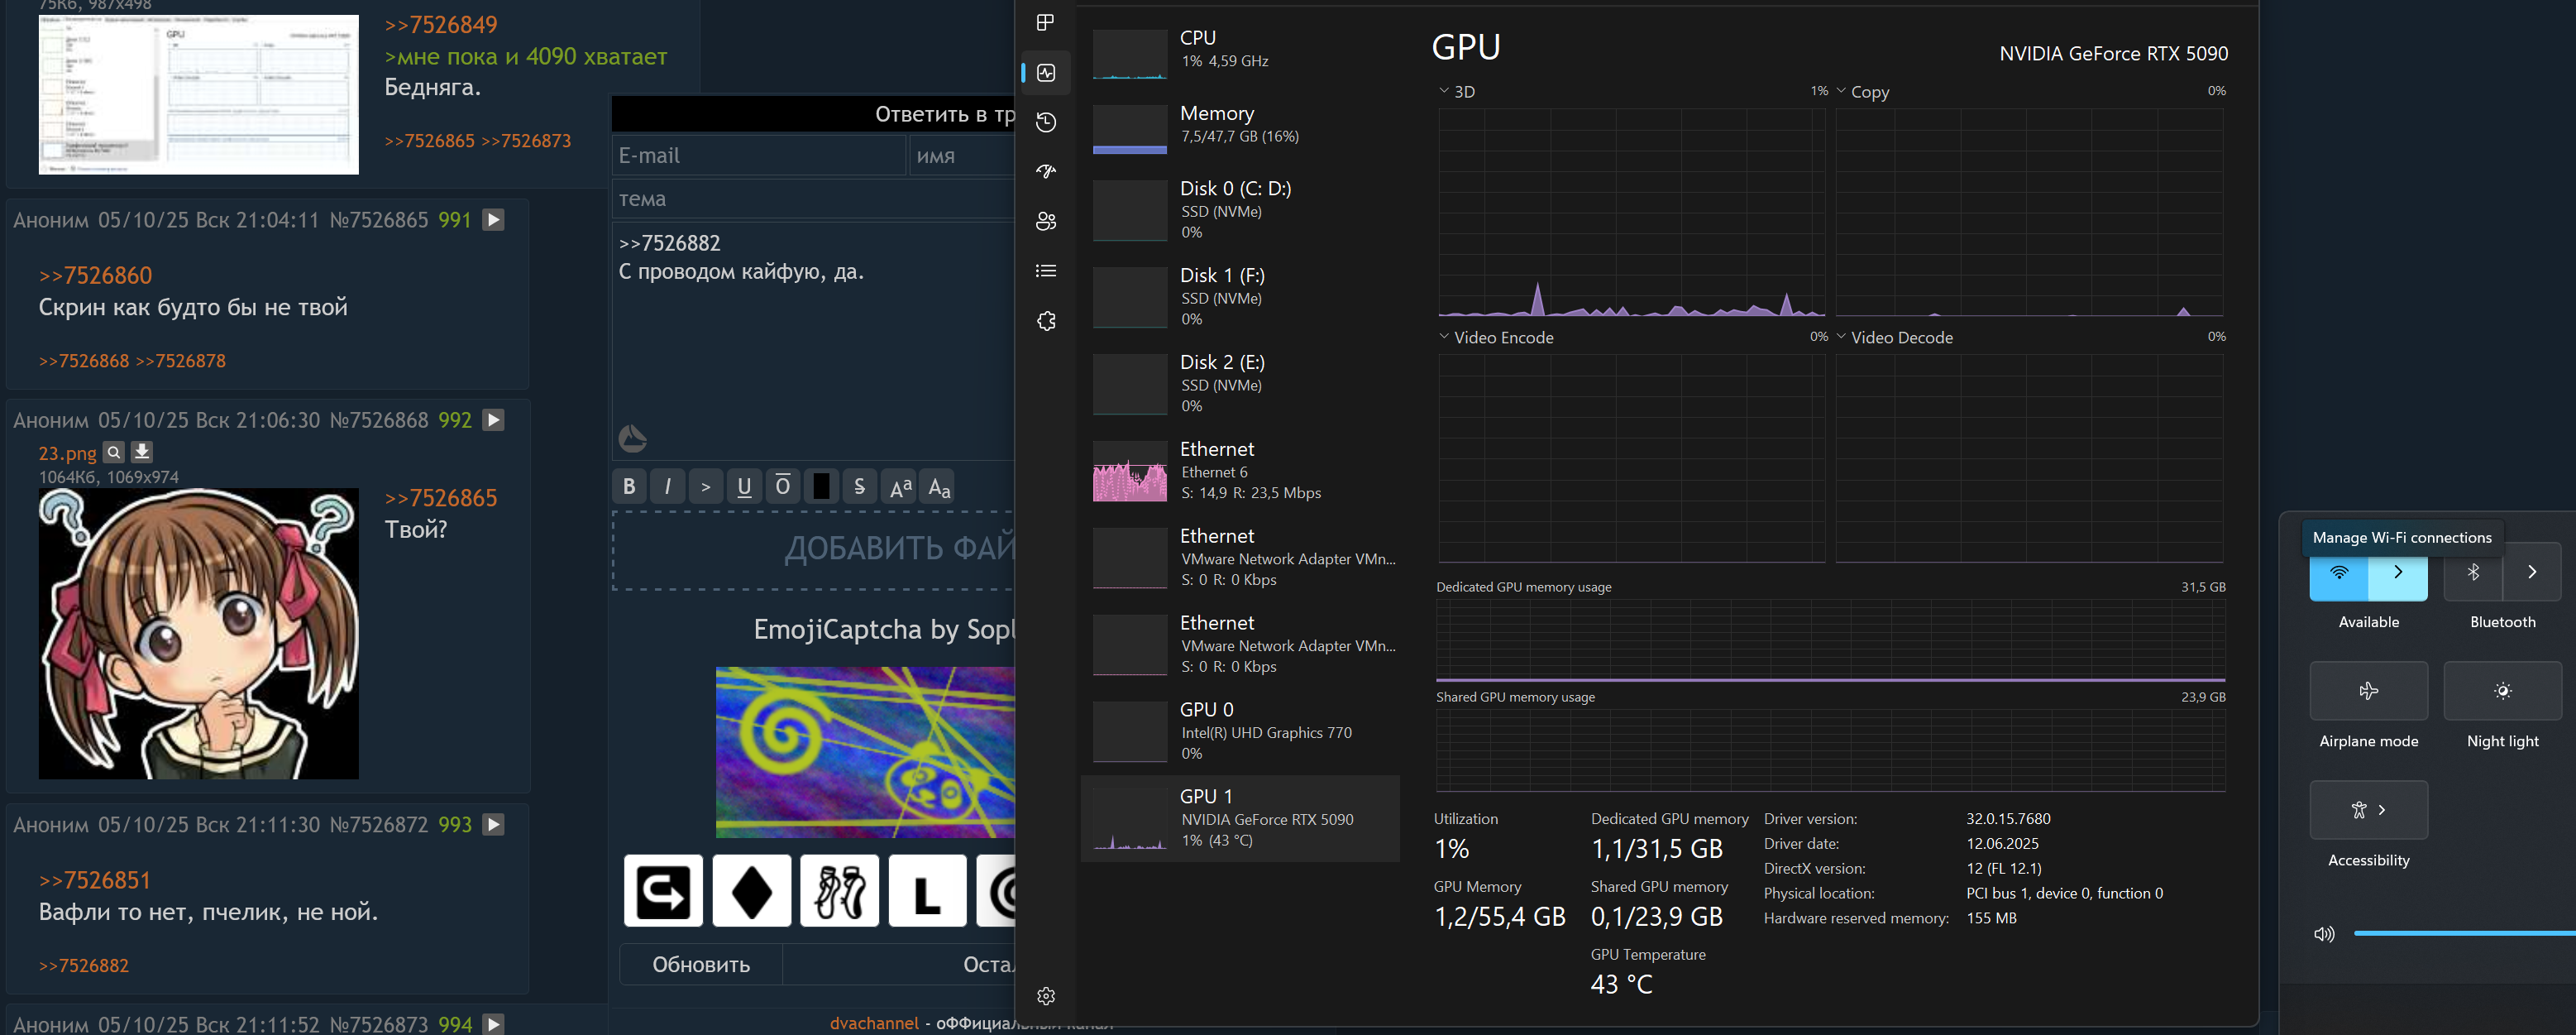Toggle Airplane mode tile
Viewport: 2576px width, 1035px height.
(2368, 691)
